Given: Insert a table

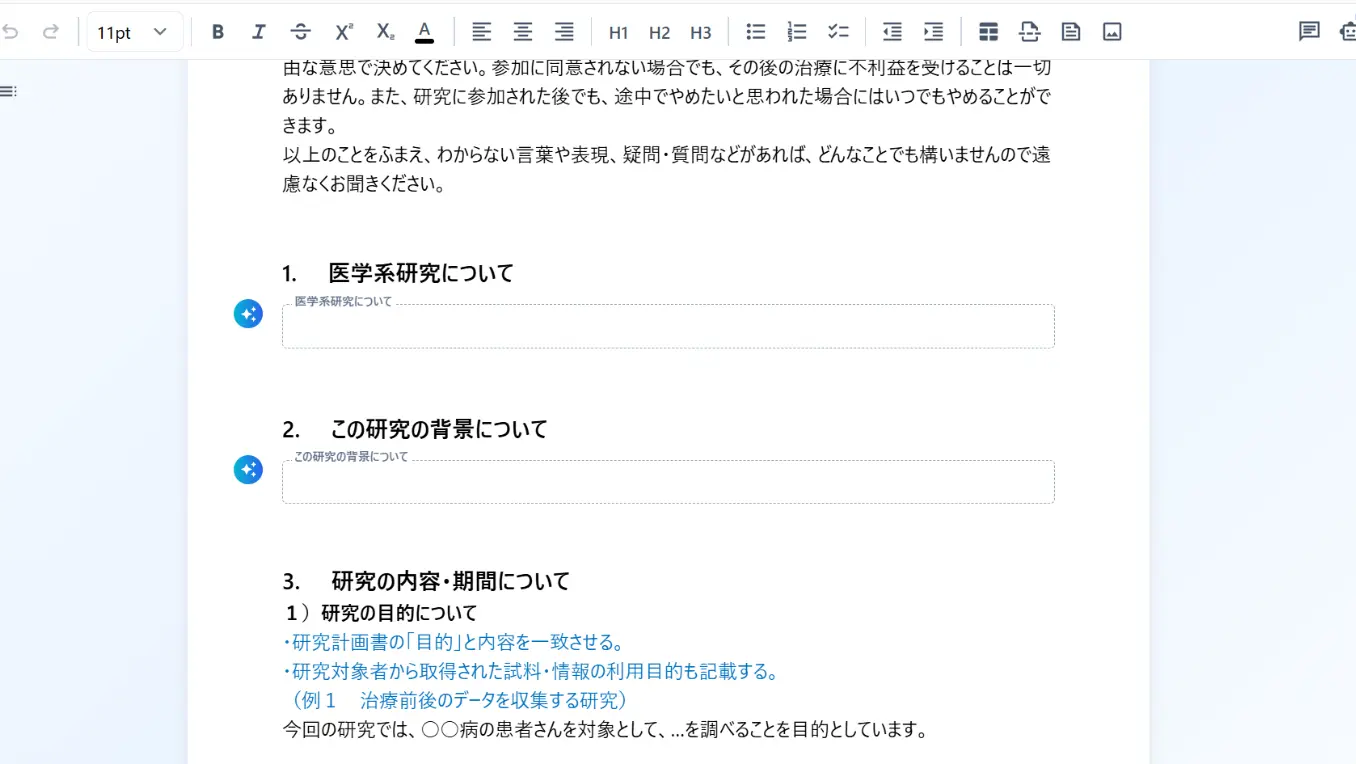Looking at the screenshot, I should coord(988,32).
